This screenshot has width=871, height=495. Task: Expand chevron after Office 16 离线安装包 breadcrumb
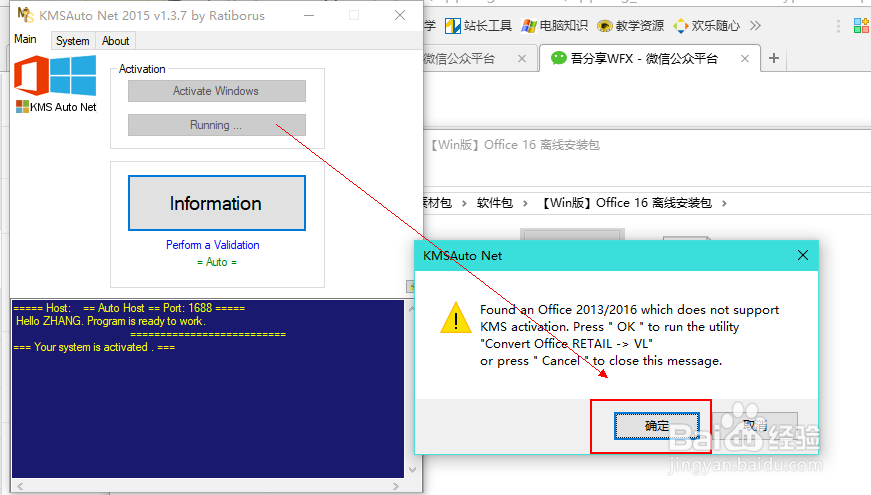[x=724, y=203]
